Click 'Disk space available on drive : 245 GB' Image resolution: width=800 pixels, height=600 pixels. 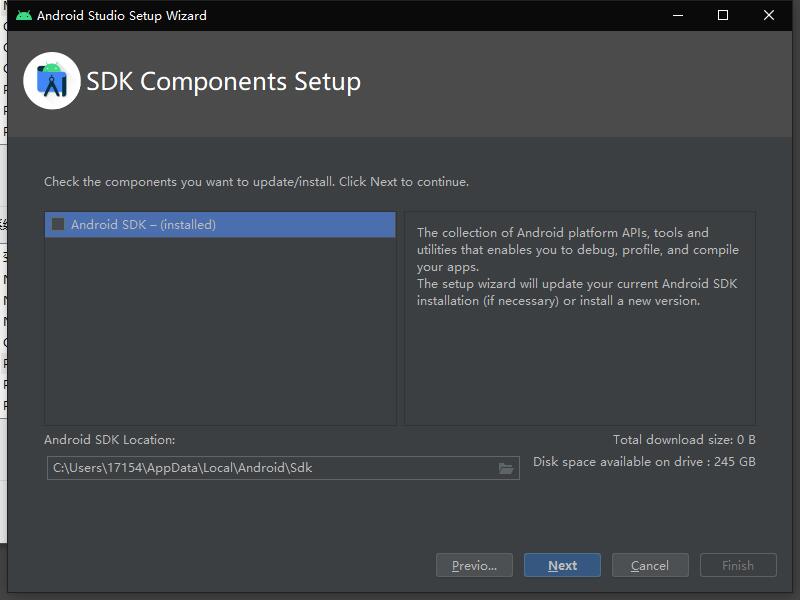point(644,462)
